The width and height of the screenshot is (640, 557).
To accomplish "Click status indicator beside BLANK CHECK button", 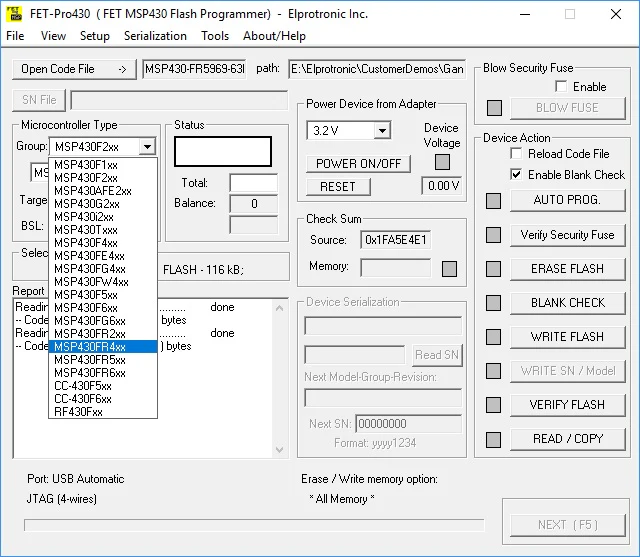I will click(493, 303).
